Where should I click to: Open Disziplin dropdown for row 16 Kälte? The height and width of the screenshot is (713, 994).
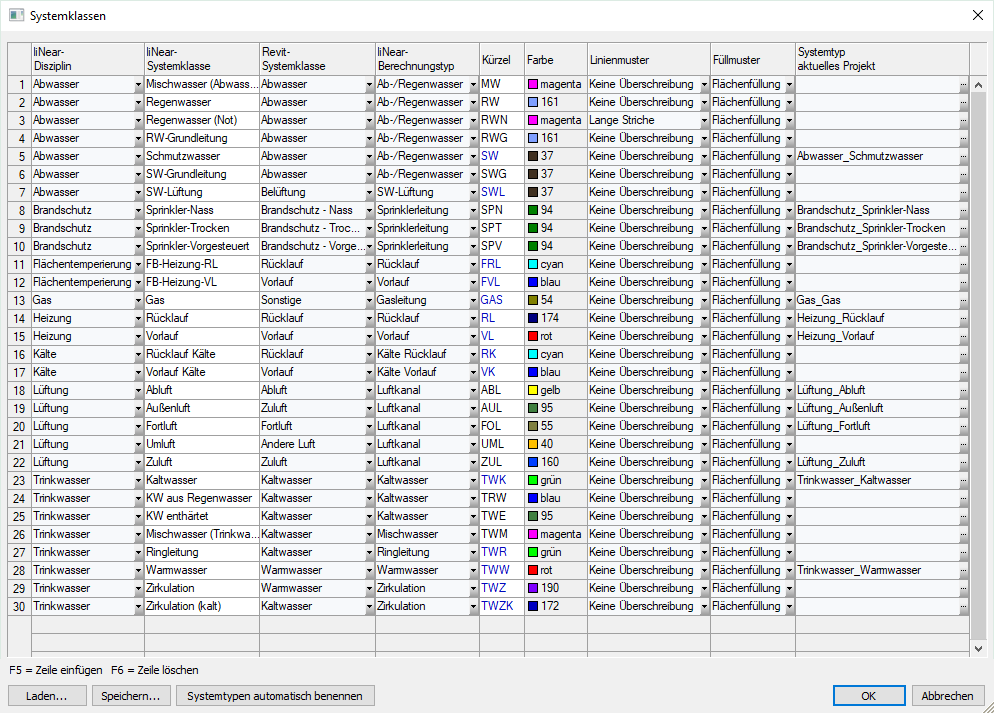pyautogui.click(x=138, y=354)
